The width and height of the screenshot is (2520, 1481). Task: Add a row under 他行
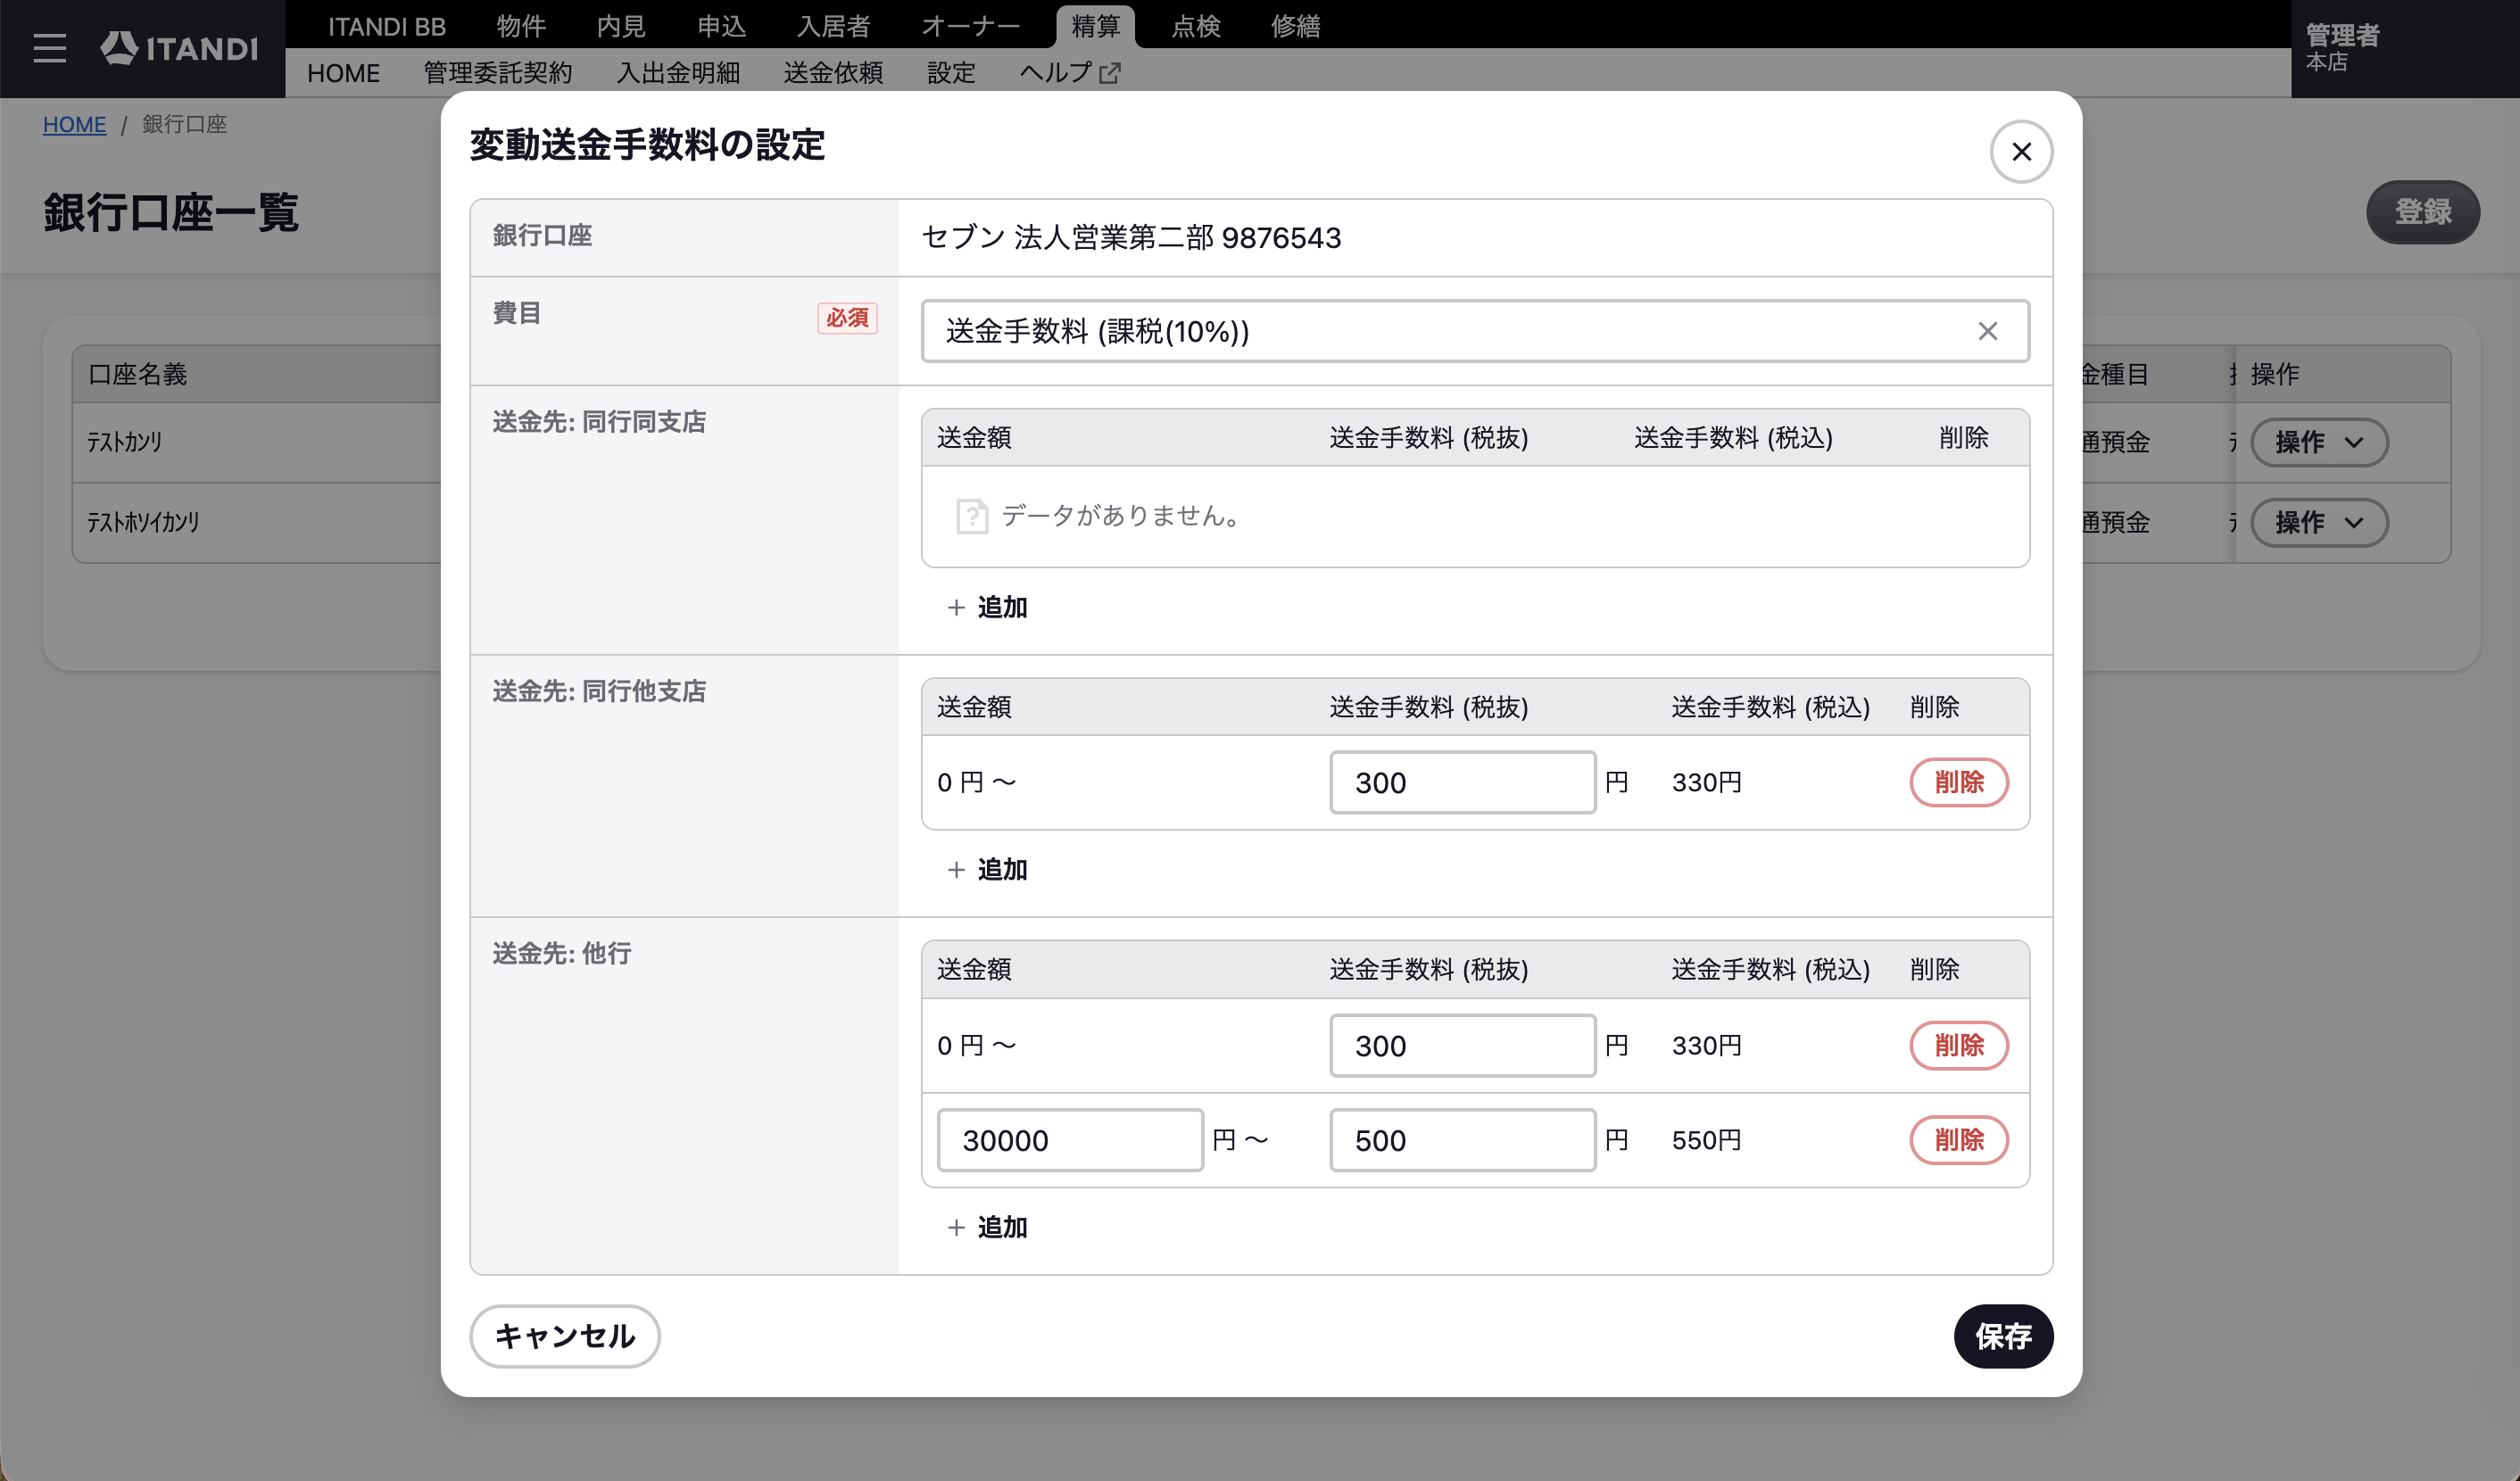tap(987, 1227)
